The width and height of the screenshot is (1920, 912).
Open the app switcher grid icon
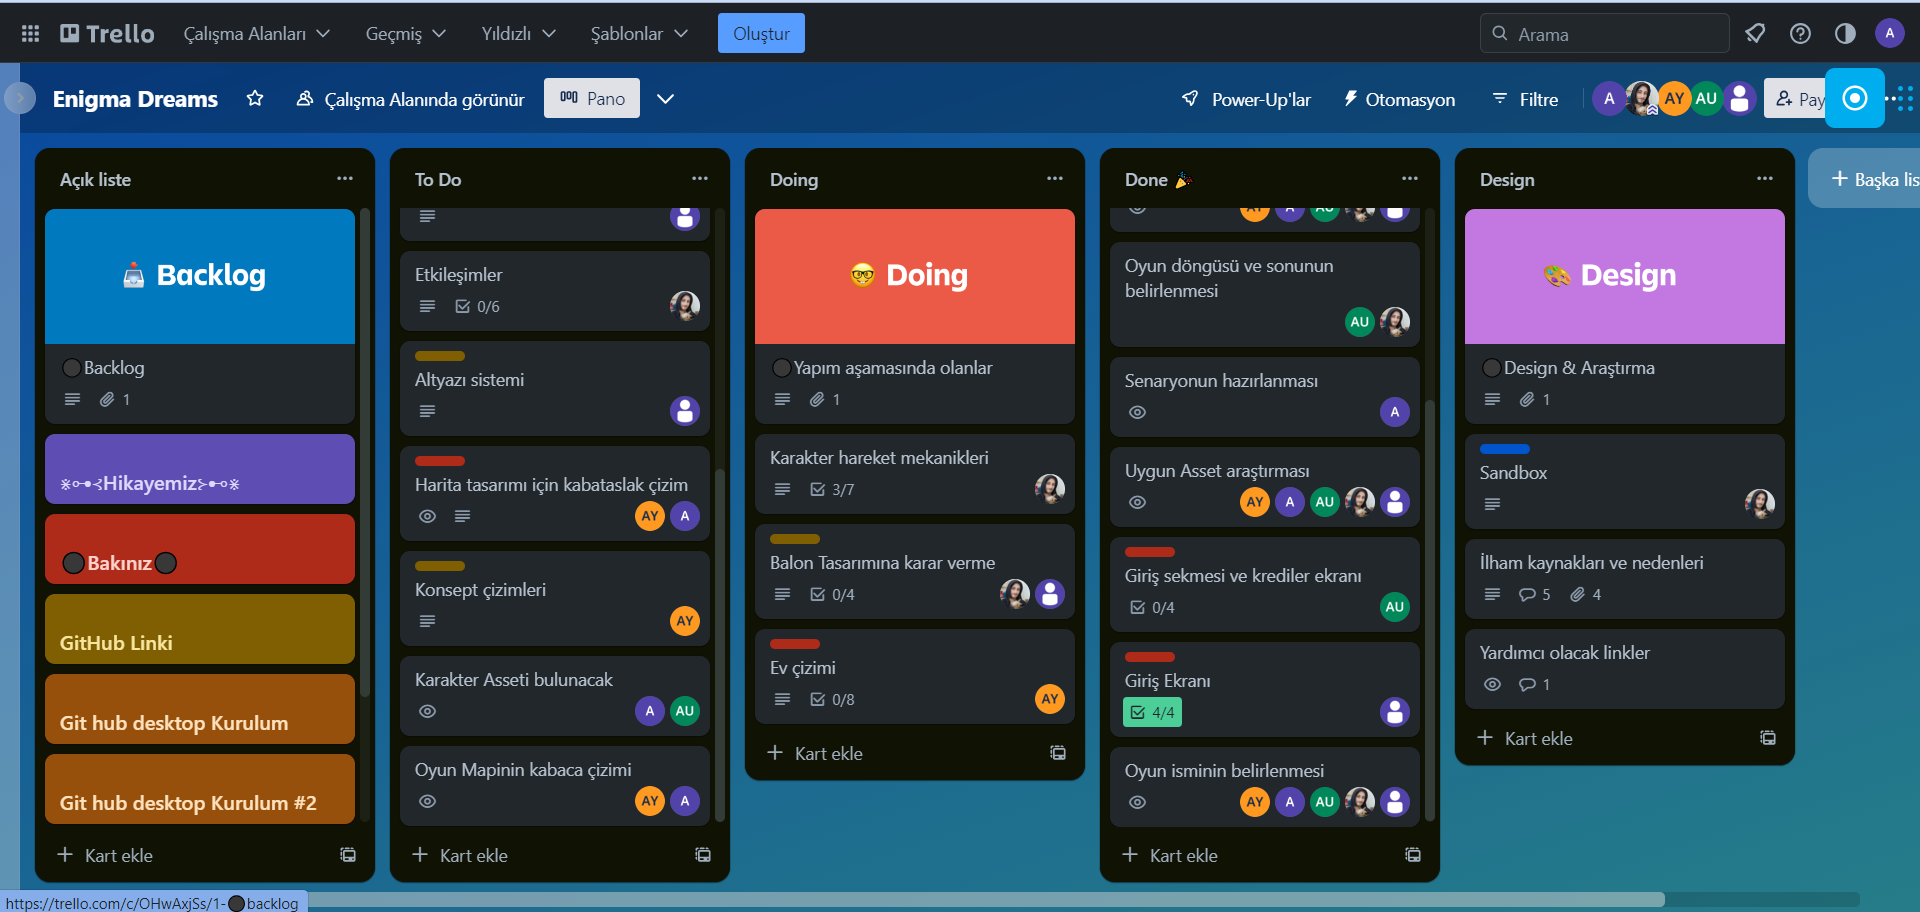(x=29, y=33)
